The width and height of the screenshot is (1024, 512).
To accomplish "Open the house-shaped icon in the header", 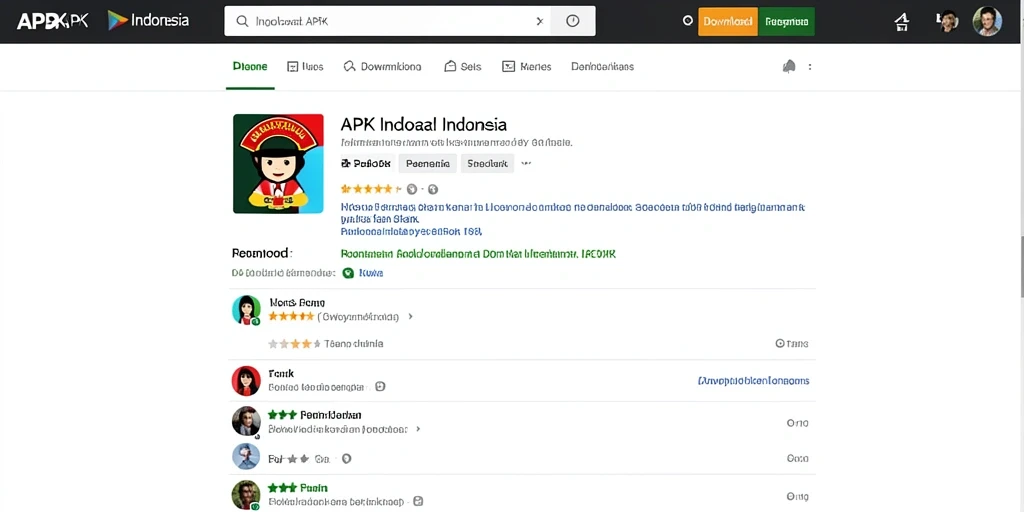I will coord(902,22).
